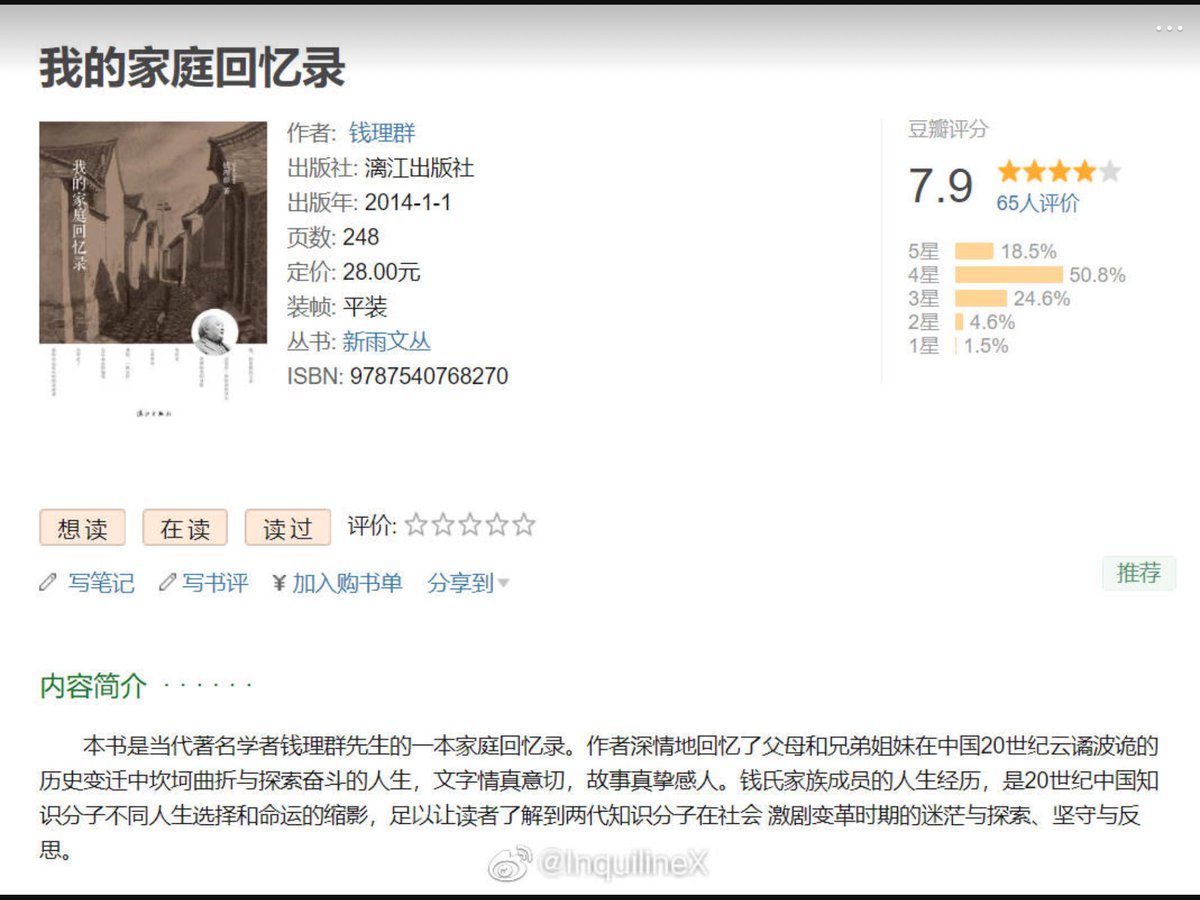This screenshot has height=900, width=1200.
Task: Click the 内容简介 section heading
Action: tap(93, 686)
